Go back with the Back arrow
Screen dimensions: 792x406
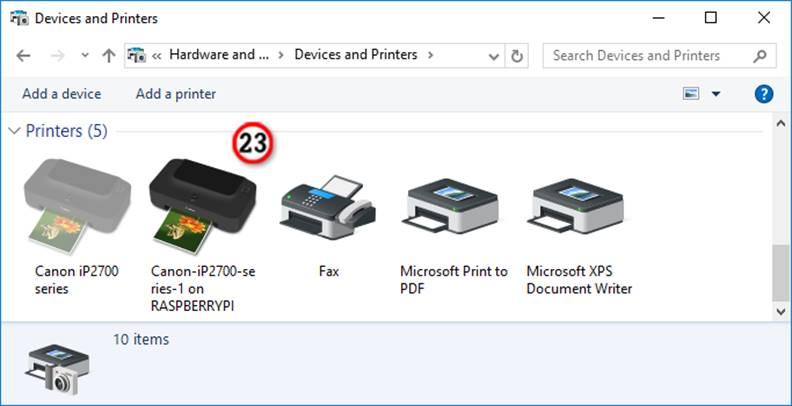pyautogui.click(x=23, y=56)
